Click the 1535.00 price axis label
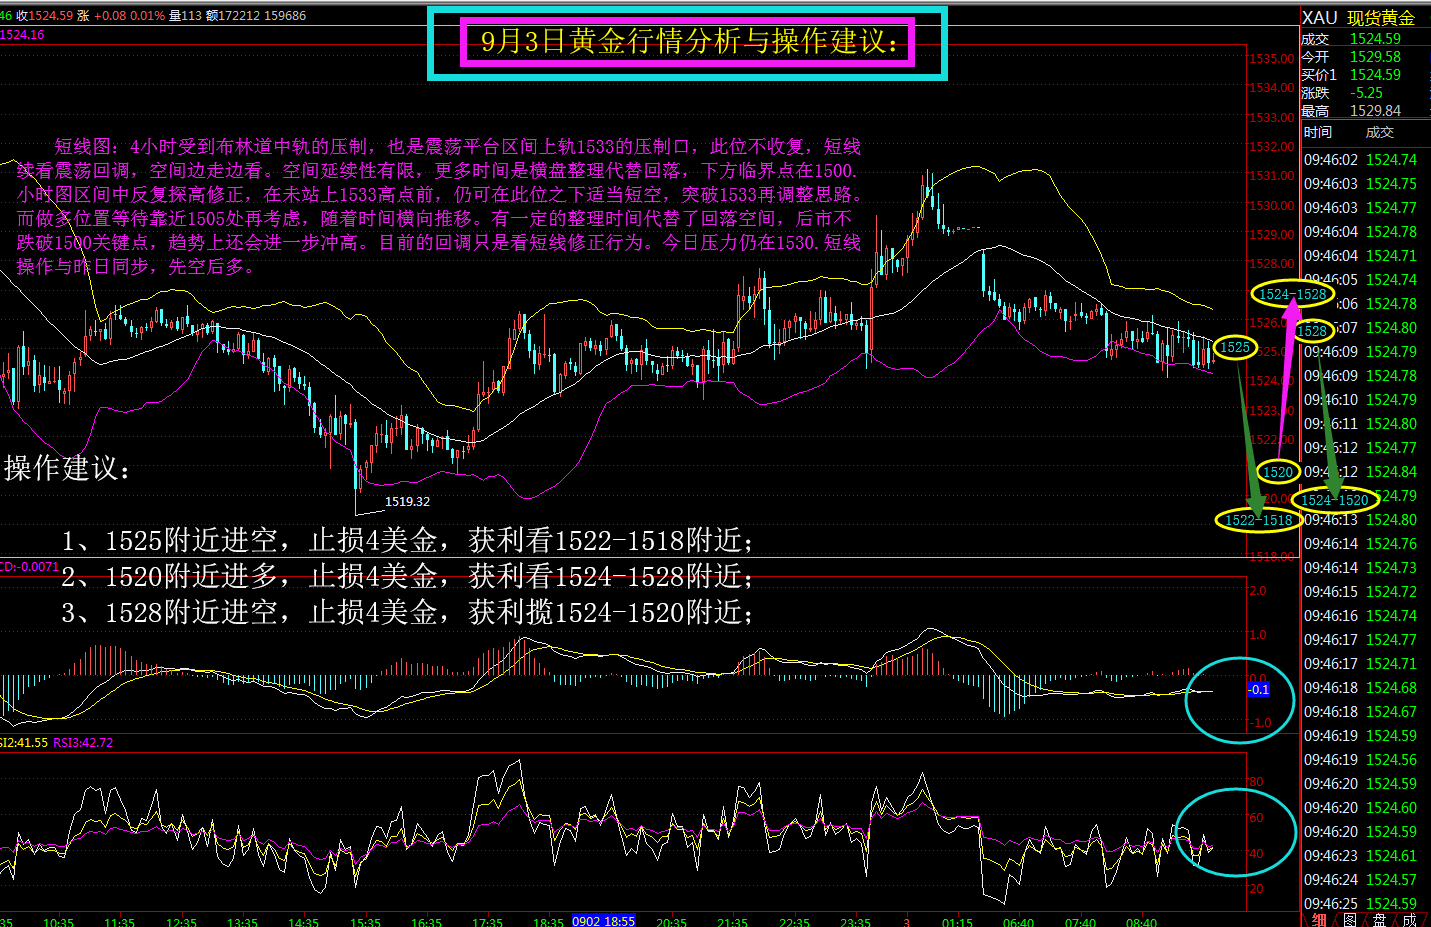Viewport: 1431px width, 927px height. [x=1271, y=59]
